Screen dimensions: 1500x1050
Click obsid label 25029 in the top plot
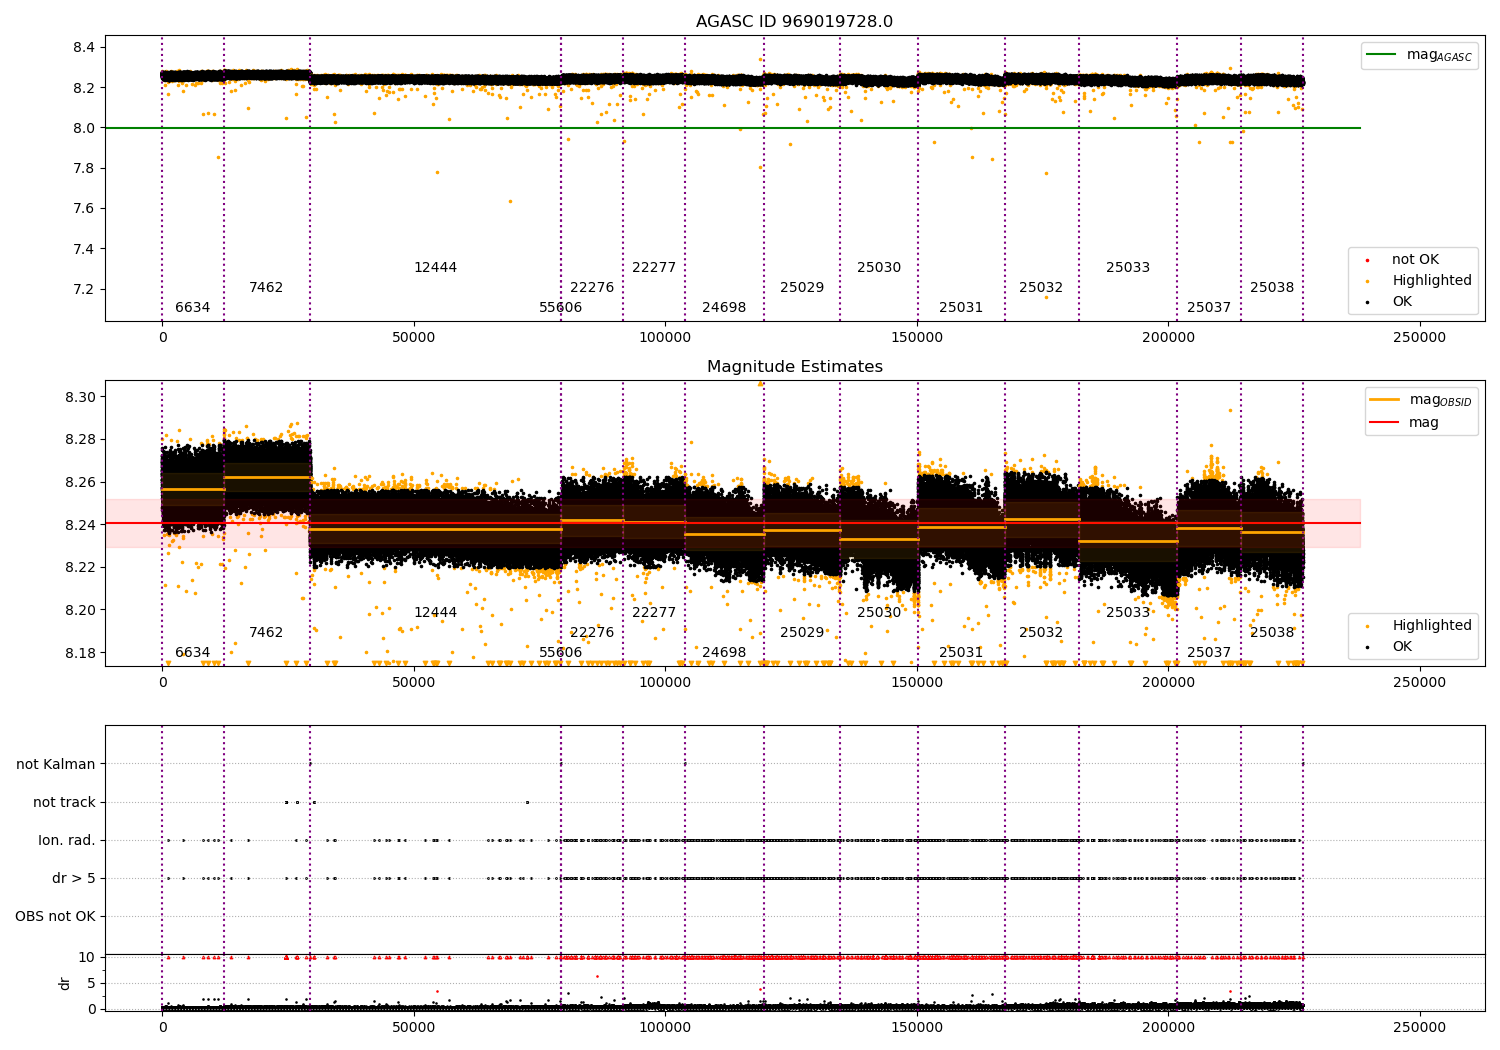point(802,288)
